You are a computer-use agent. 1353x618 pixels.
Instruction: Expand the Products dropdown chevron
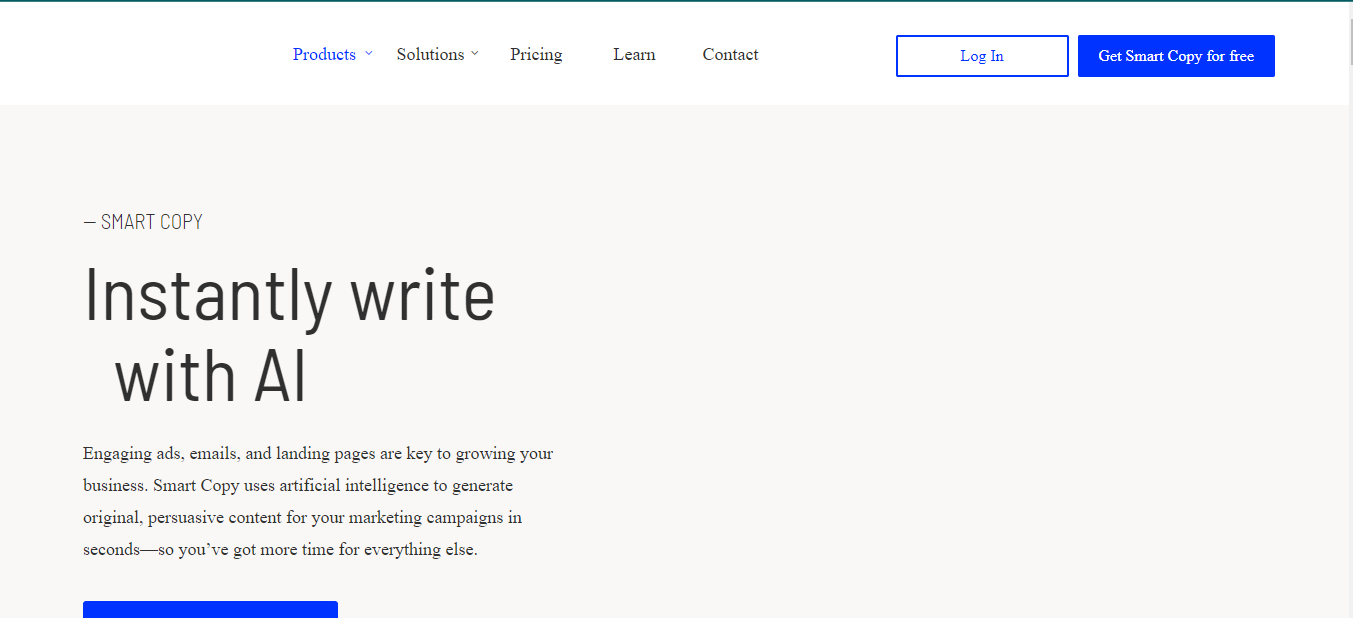368,53
